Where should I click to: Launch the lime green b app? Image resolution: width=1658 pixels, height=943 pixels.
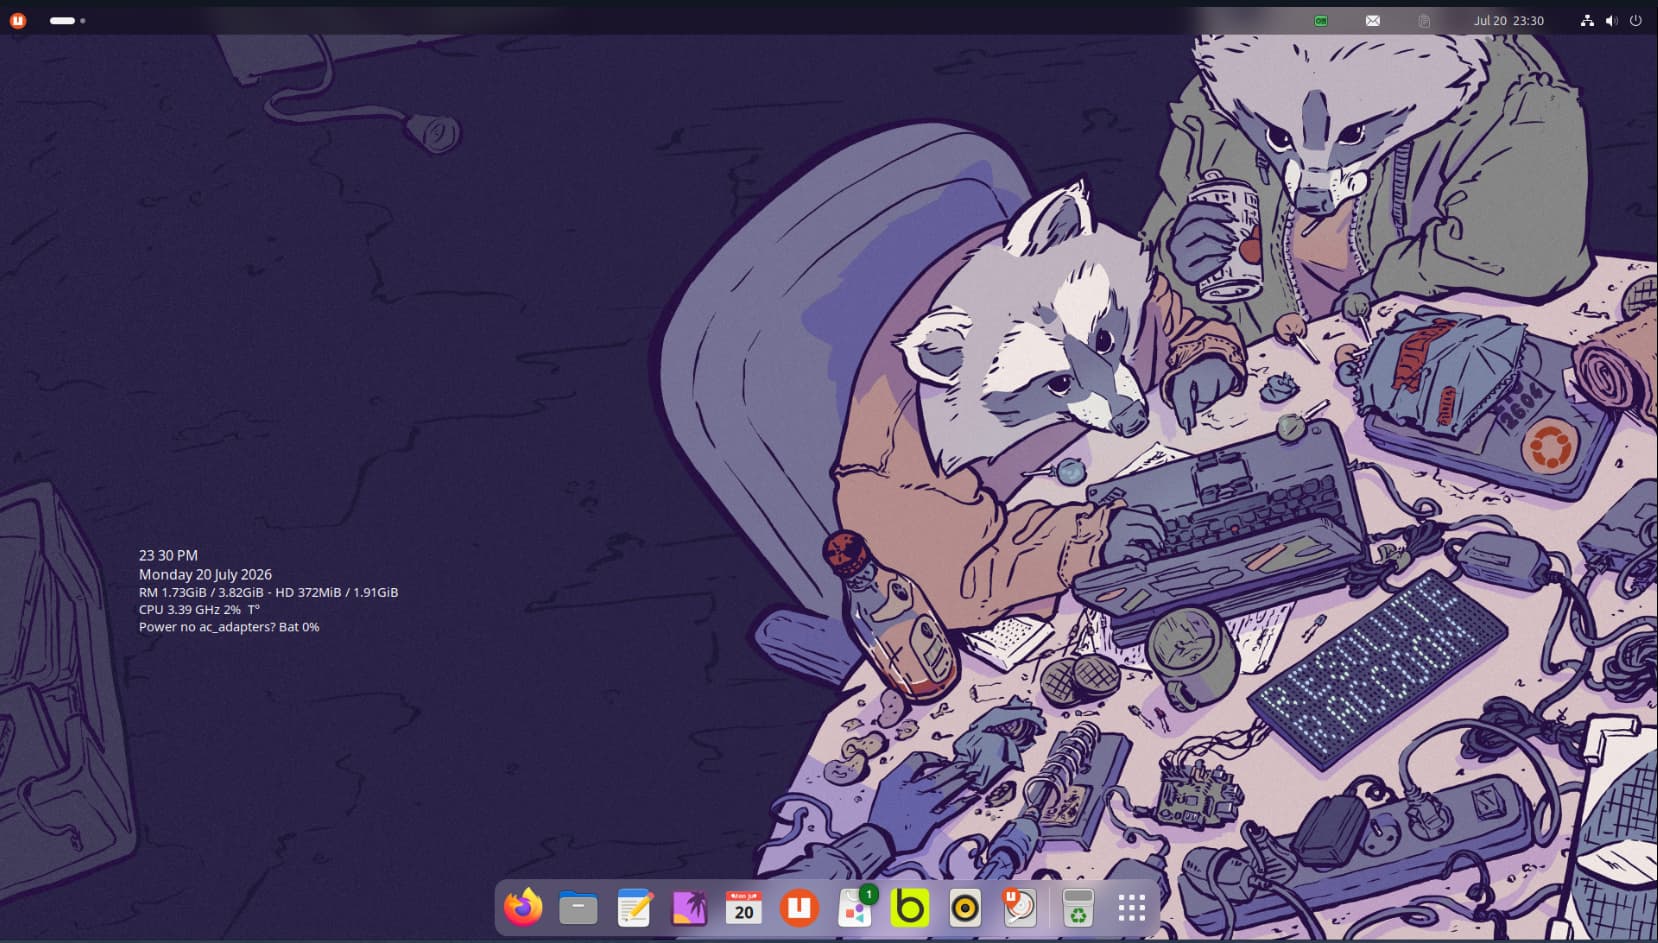coord(910,908)
